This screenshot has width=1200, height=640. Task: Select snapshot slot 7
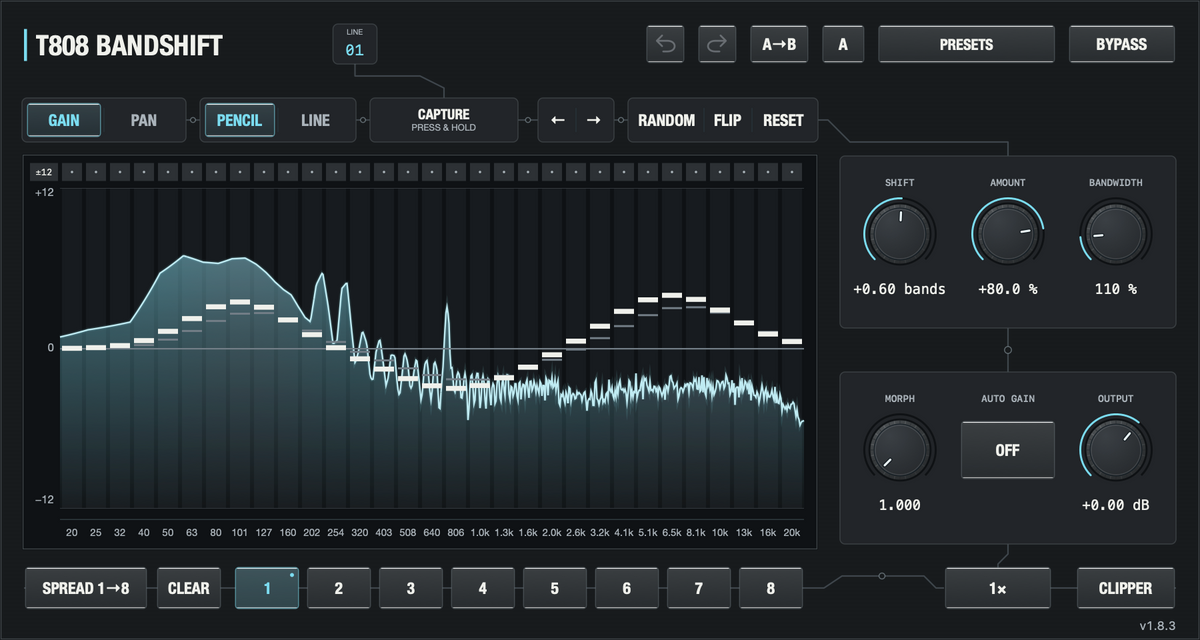(x=699, y=588)
